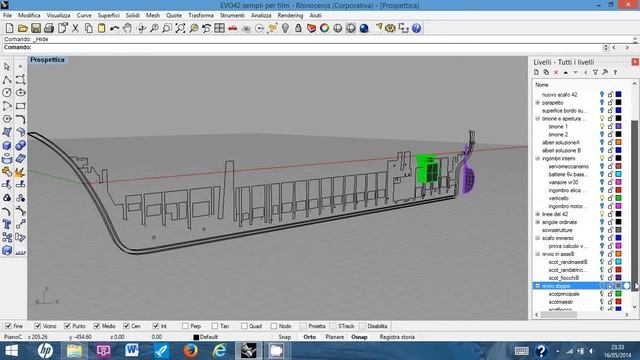This screenshot has width=640, height=360.
Task: Collapse the rinvio in asseB layer
Action: pyautogui.click(x=538, y=254)
